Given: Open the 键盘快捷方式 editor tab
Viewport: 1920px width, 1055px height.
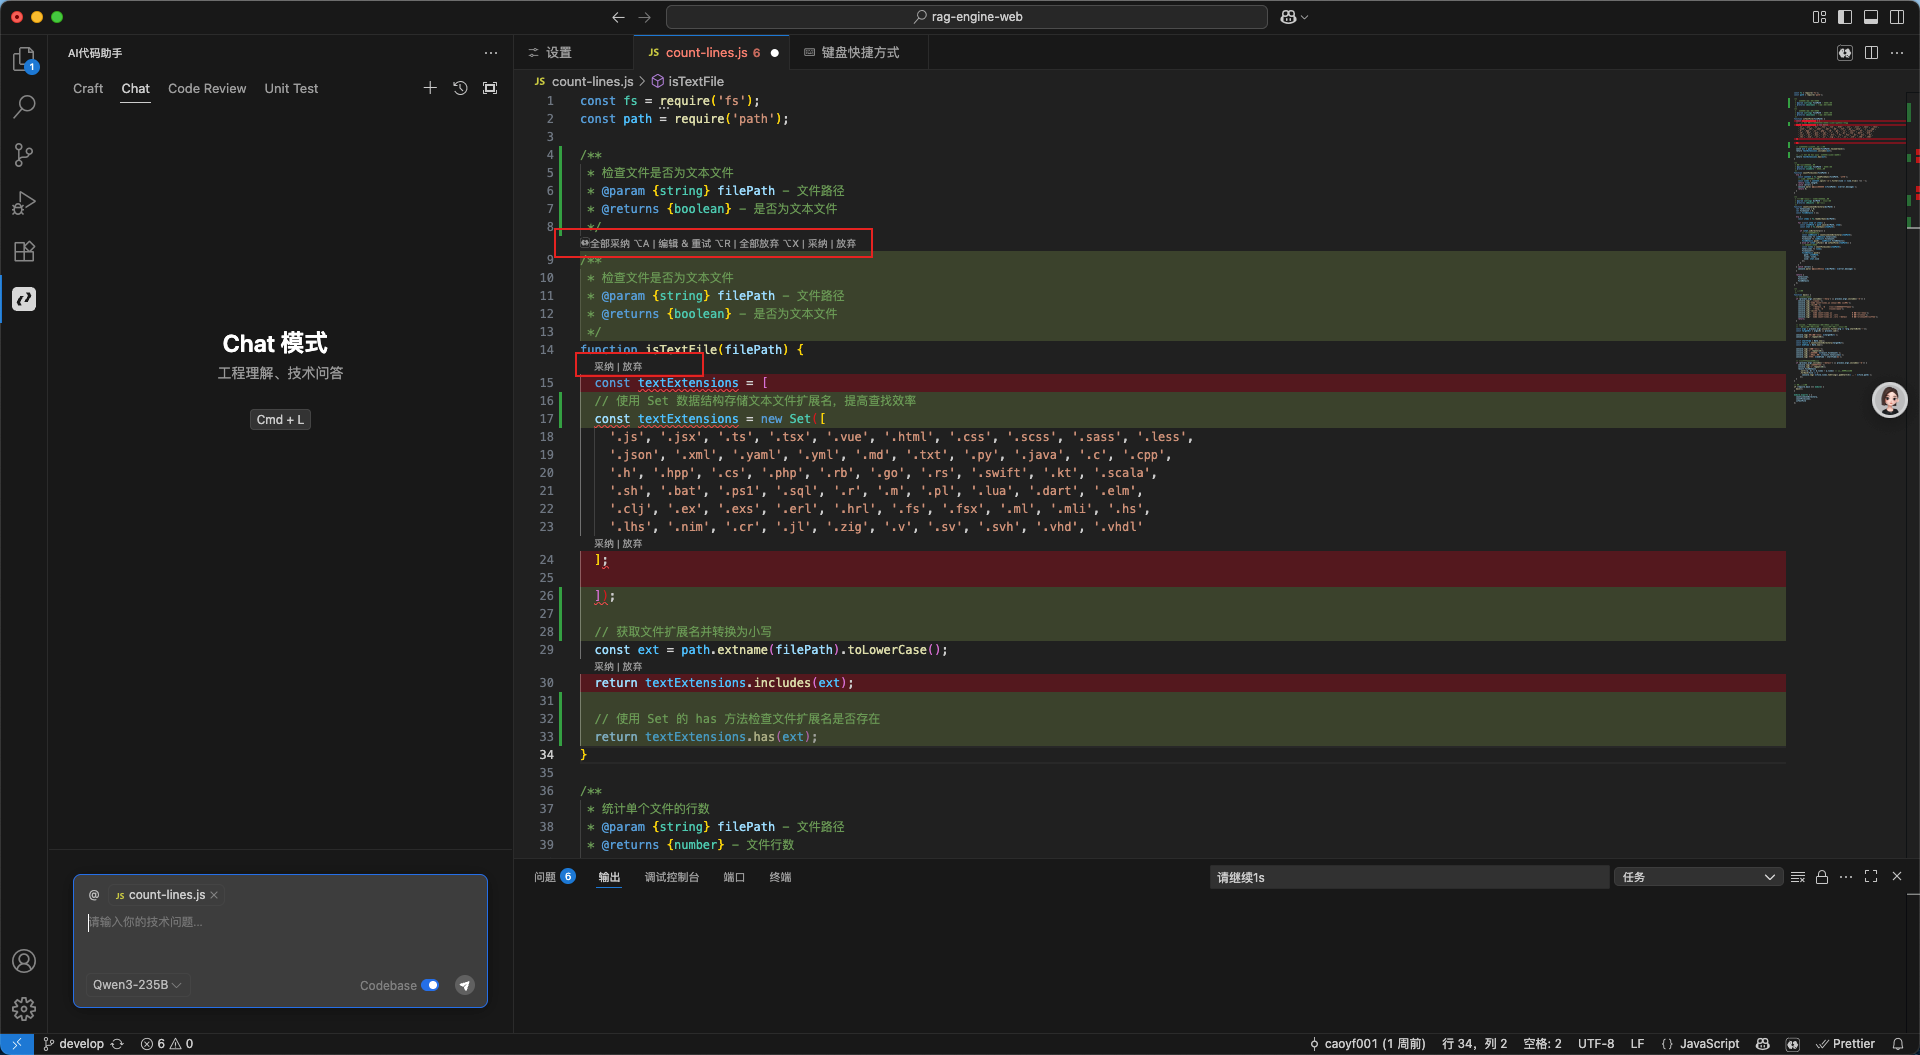Looking at the screenshot, I should coord(859,53).
